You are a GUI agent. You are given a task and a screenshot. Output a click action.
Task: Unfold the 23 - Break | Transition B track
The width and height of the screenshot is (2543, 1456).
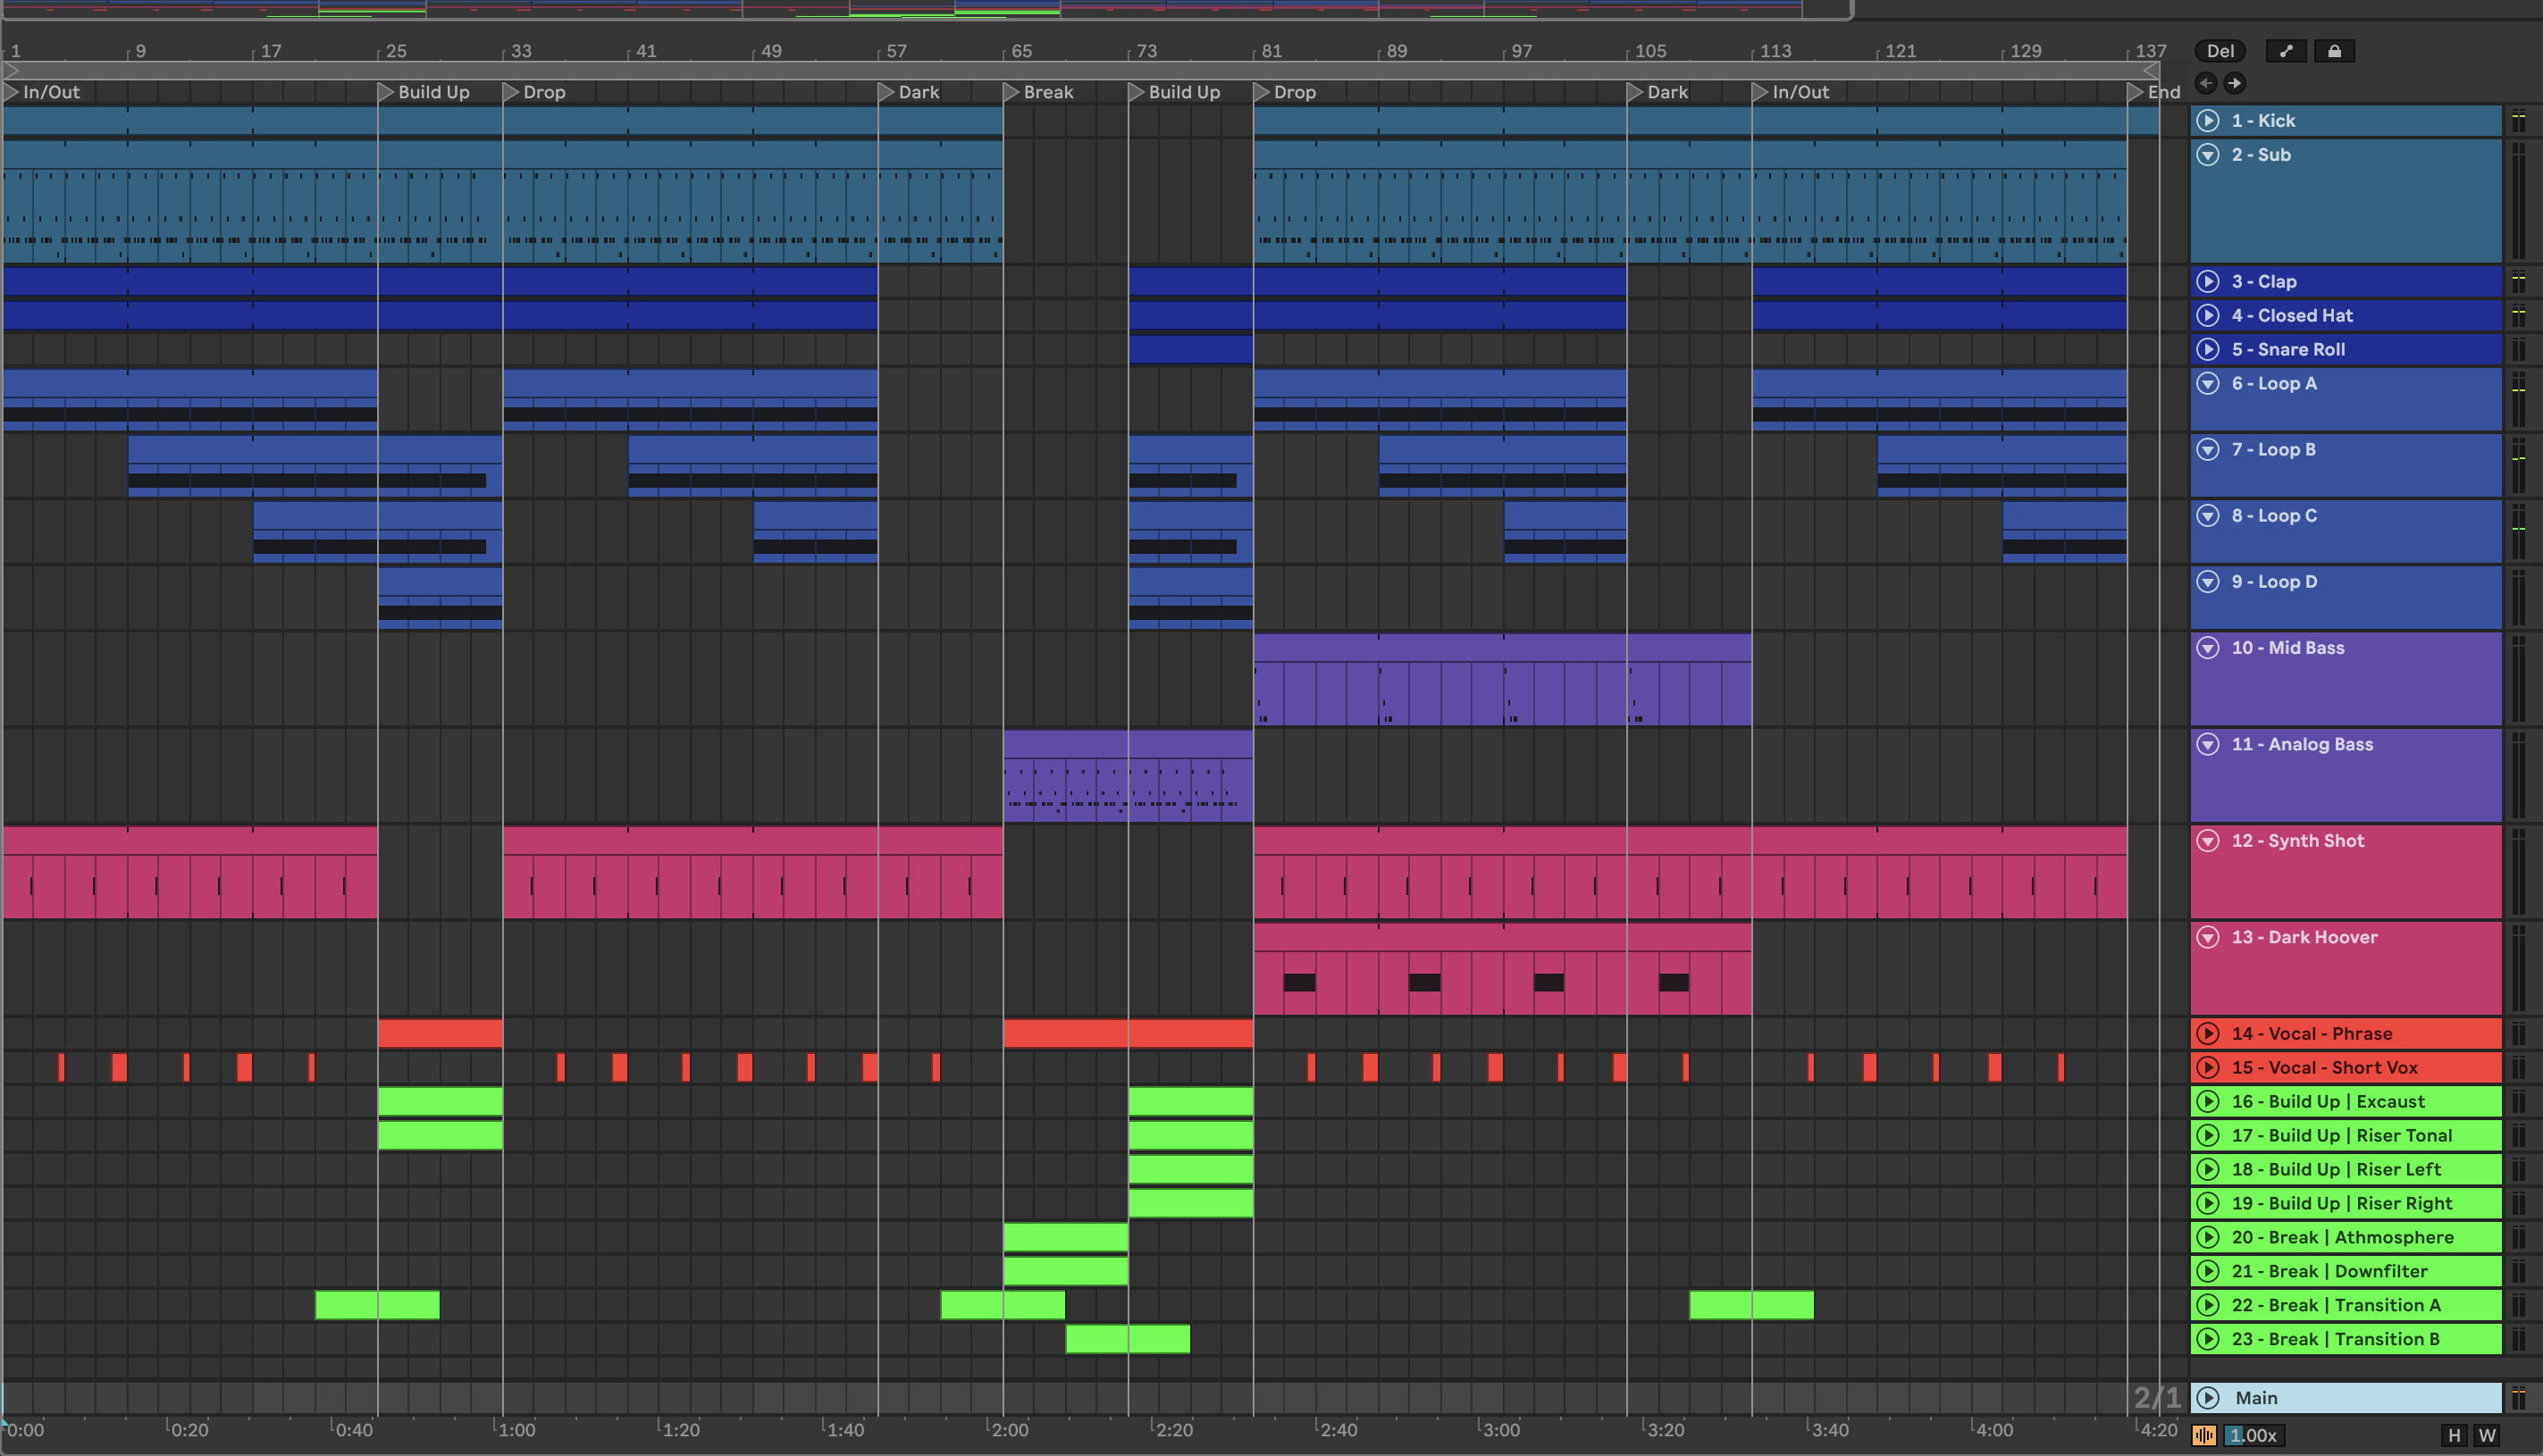tap(2208, 1339)
